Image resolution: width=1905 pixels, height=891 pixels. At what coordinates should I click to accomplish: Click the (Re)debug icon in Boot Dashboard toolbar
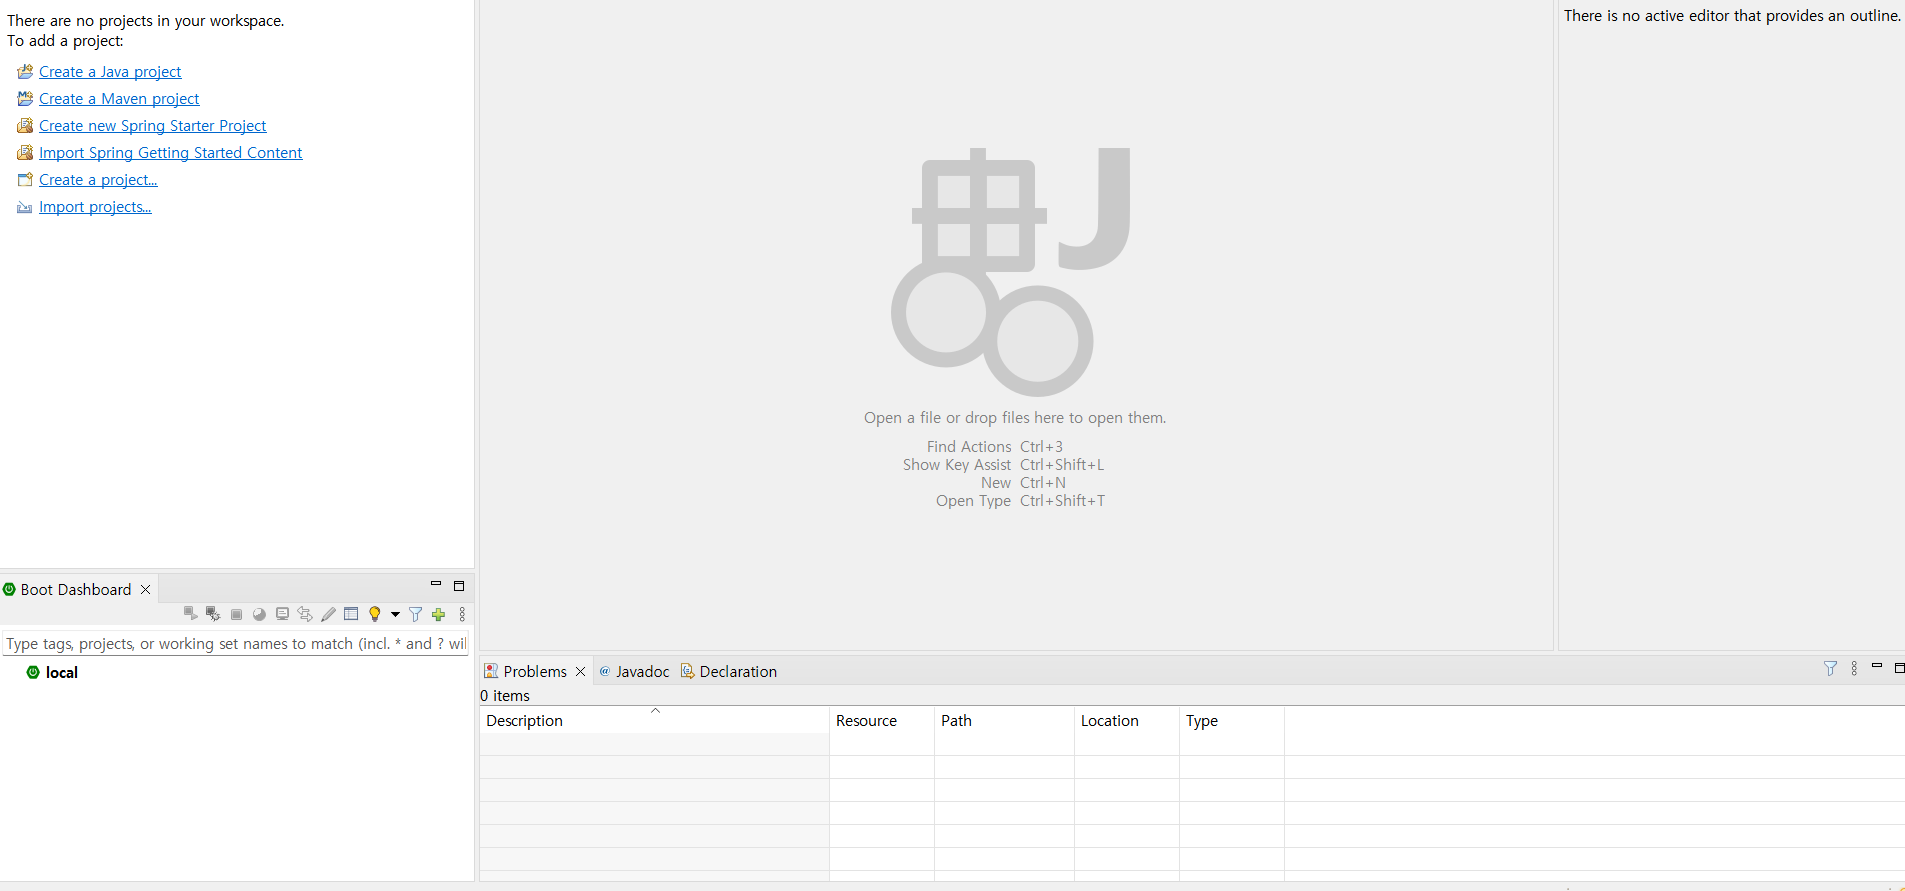click(x=213, y=614)
